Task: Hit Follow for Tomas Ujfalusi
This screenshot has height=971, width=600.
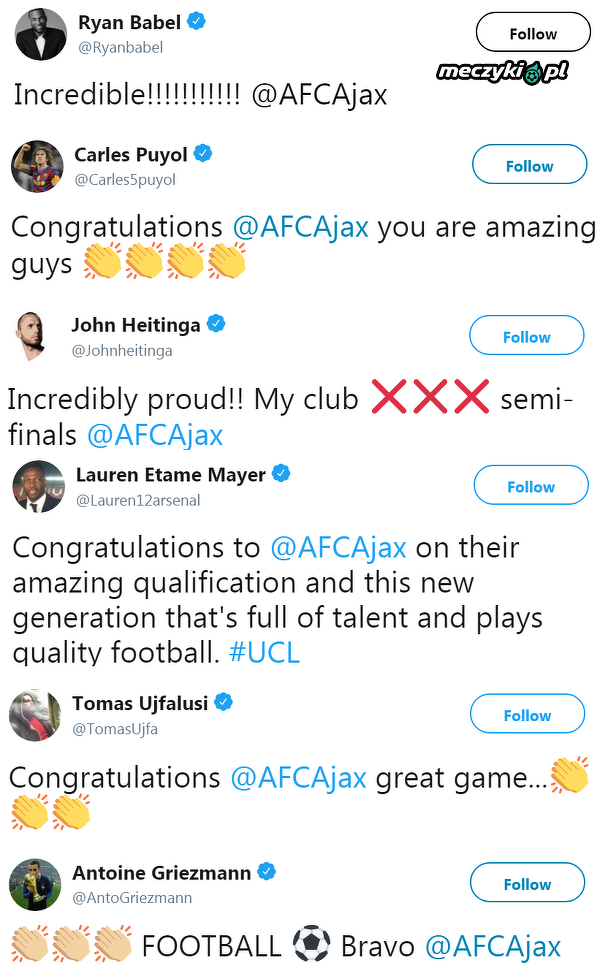Action: pos(527,715)
